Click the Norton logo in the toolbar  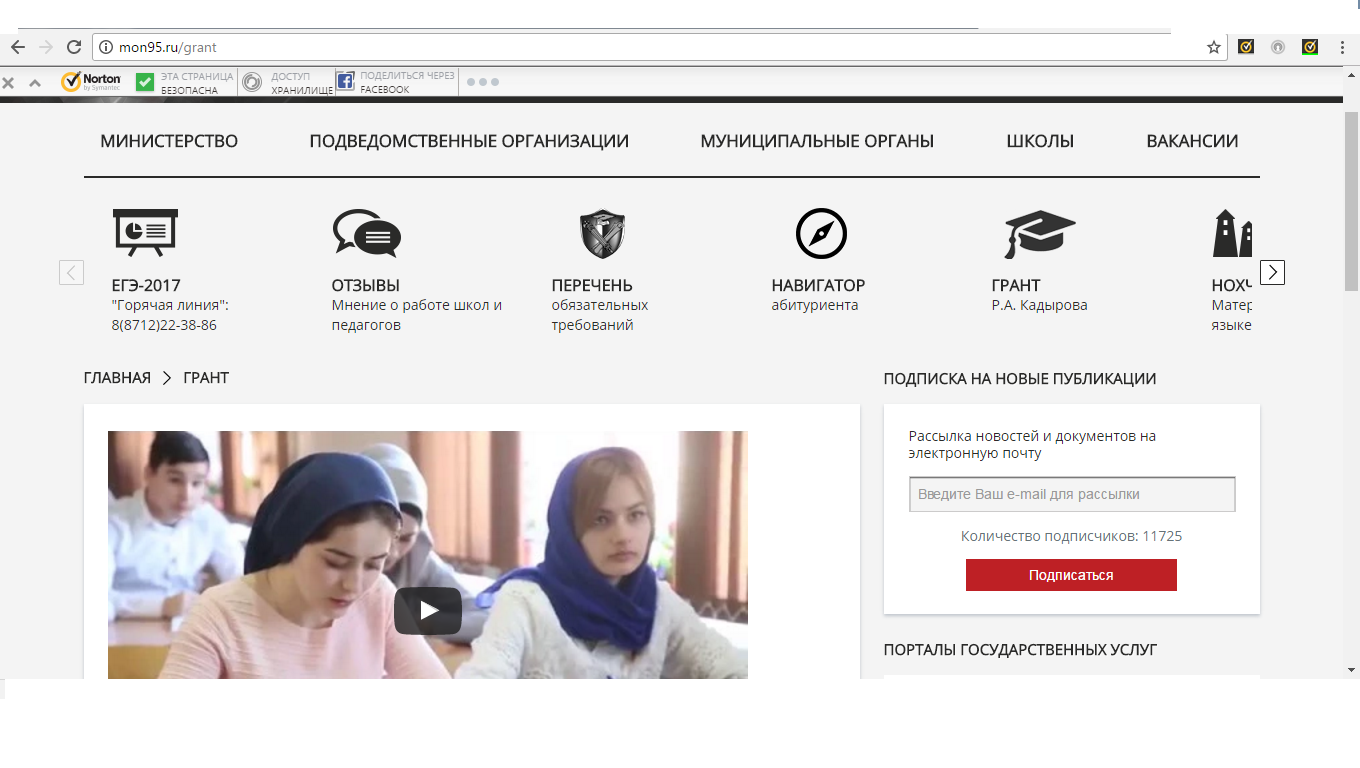(x=91, y=82)
